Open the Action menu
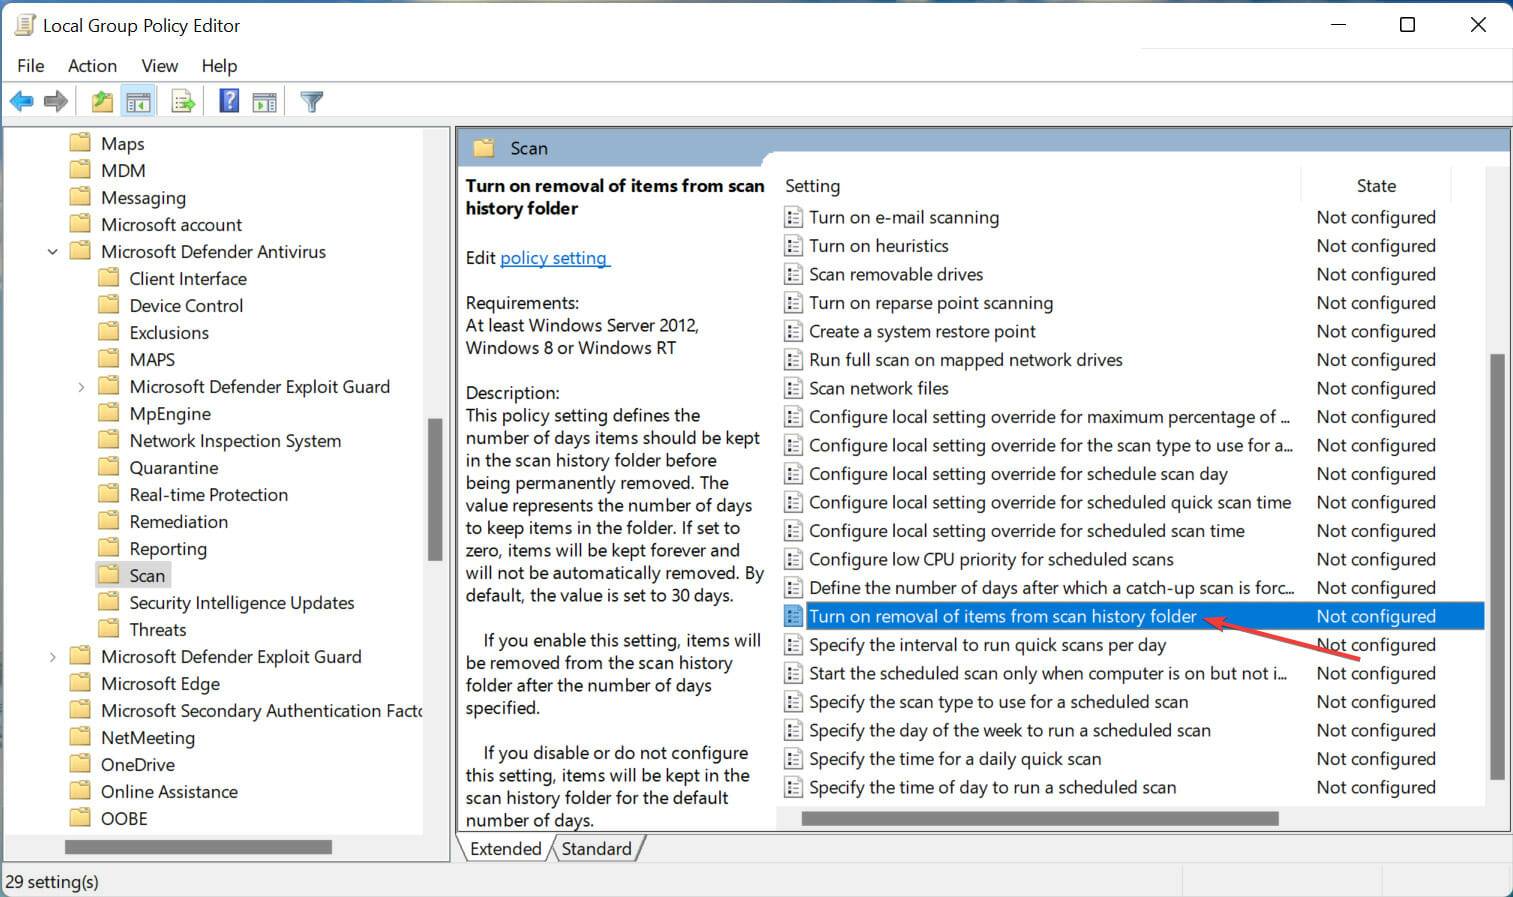Image resolution: width=1513 pixels, height=897 pixels. pos(92,65)
